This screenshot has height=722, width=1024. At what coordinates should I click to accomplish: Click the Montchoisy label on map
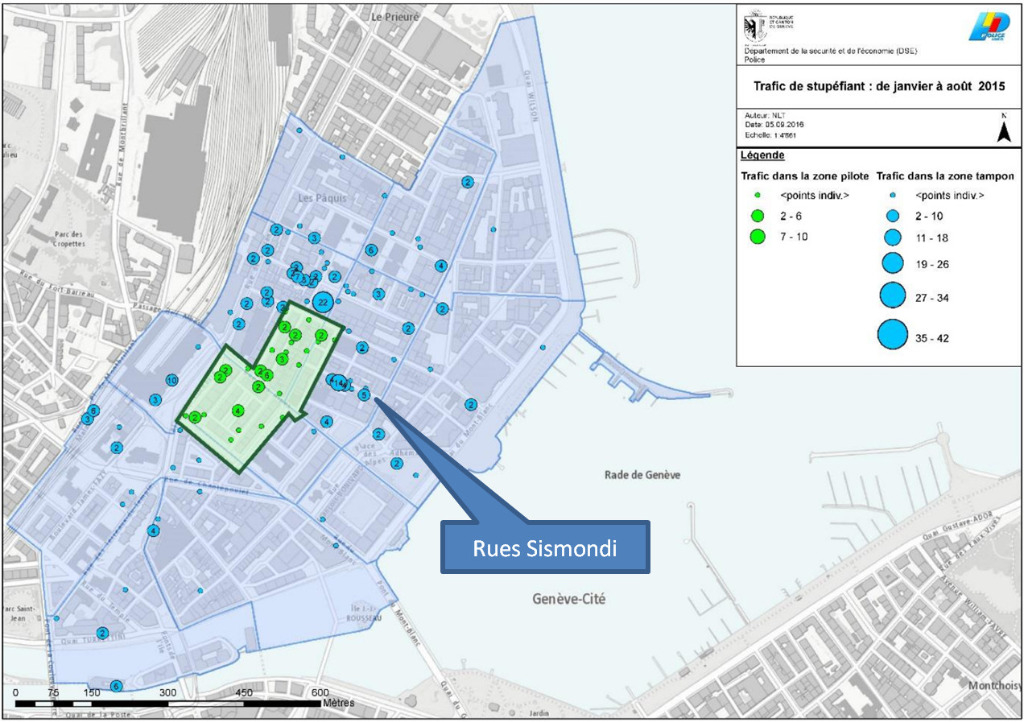coord(993,685)
